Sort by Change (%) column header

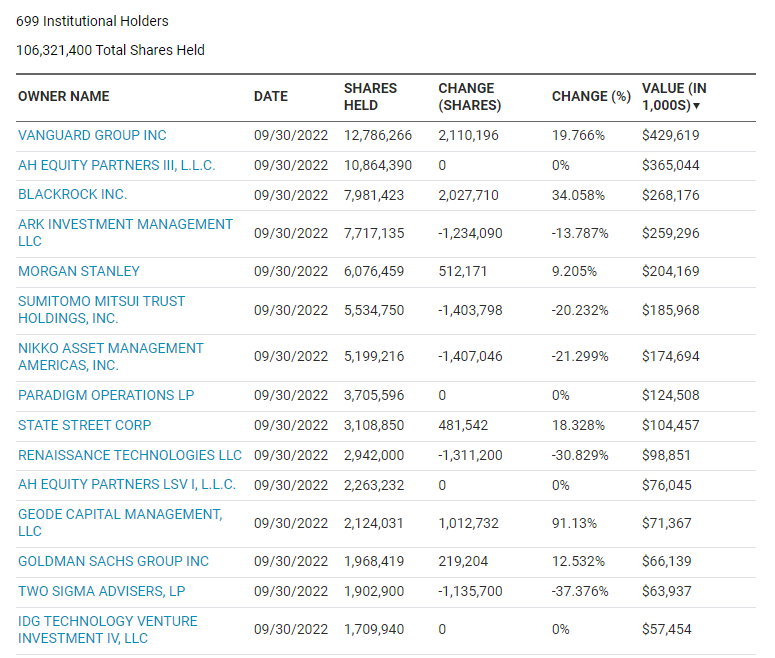591,97
